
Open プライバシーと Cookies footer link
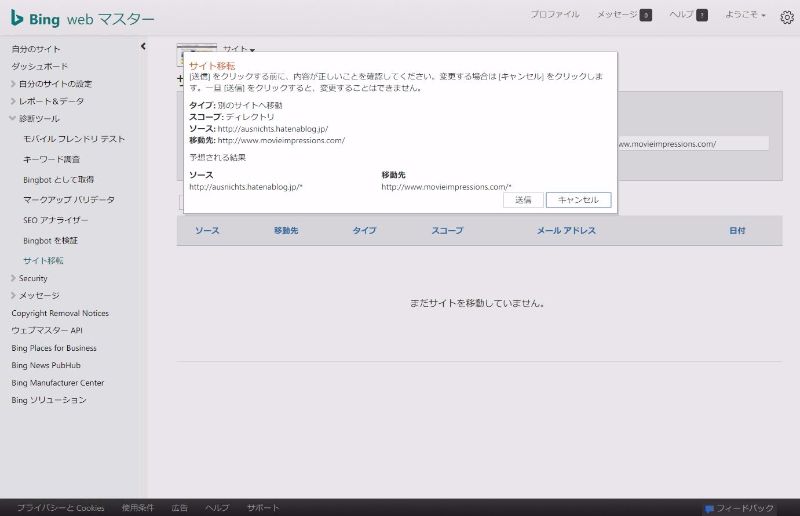61,508
